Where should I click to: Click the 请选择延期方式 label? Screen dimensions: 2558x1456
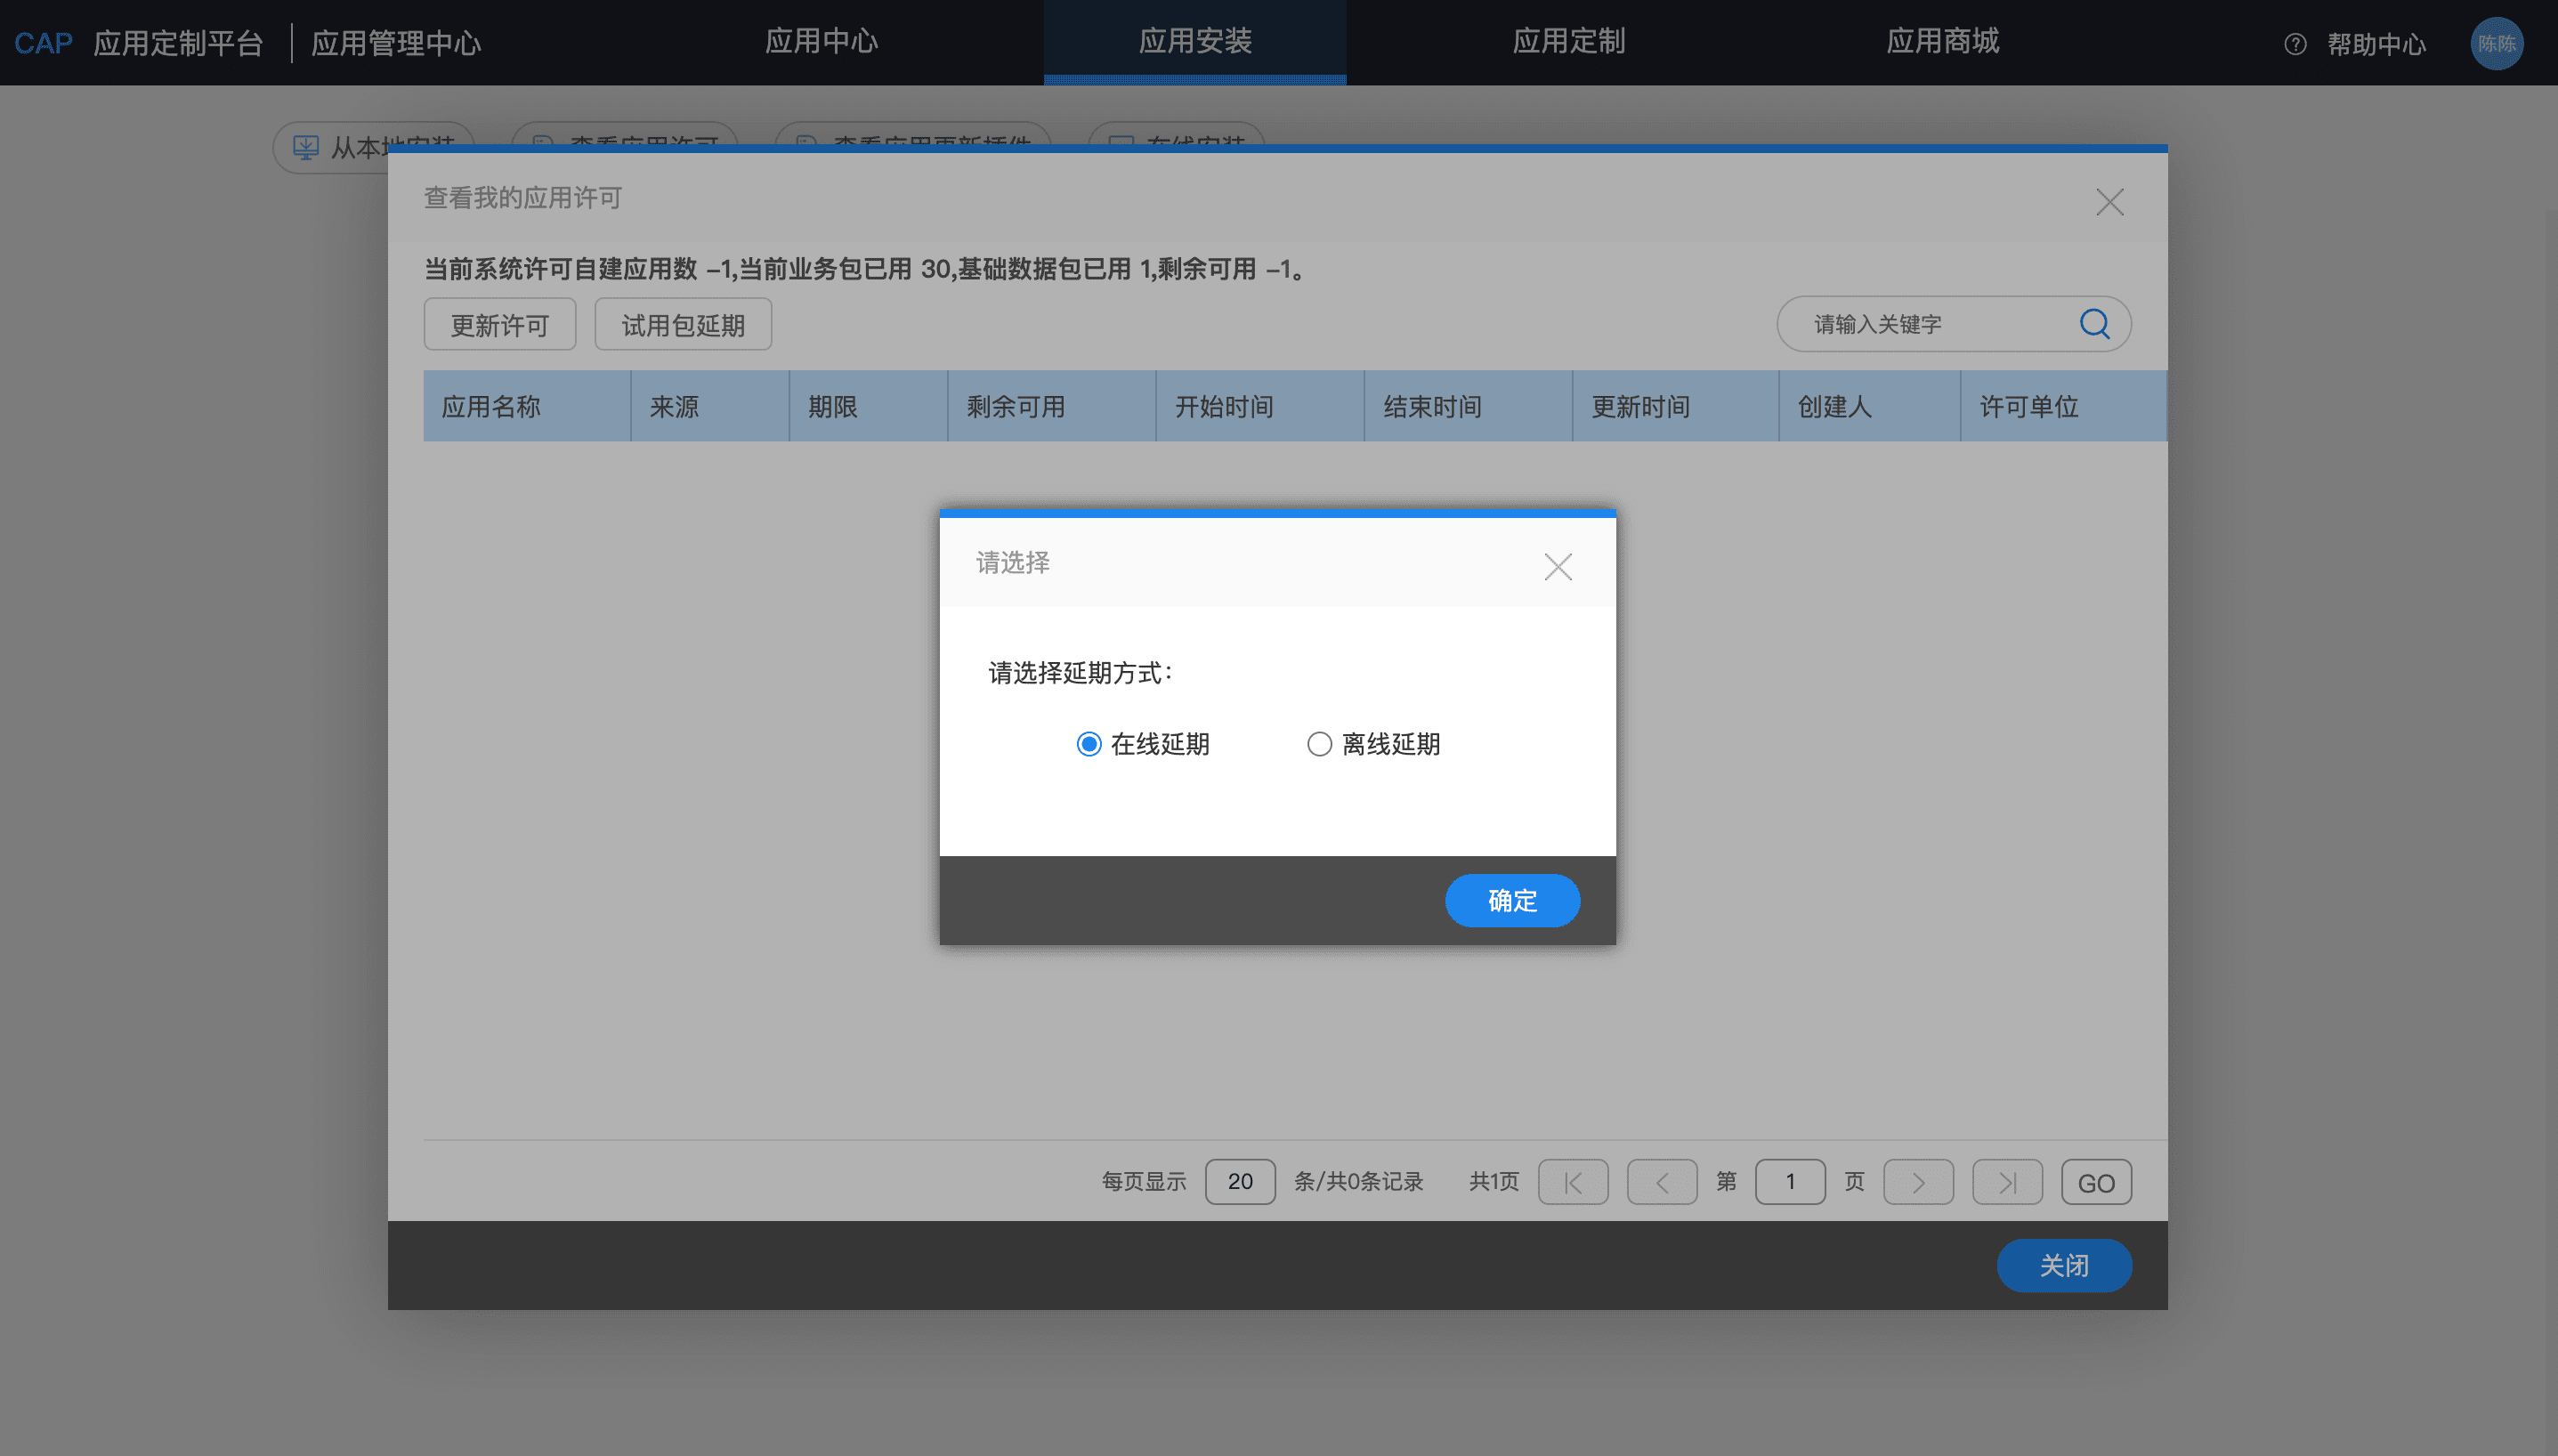point(1080,673)
